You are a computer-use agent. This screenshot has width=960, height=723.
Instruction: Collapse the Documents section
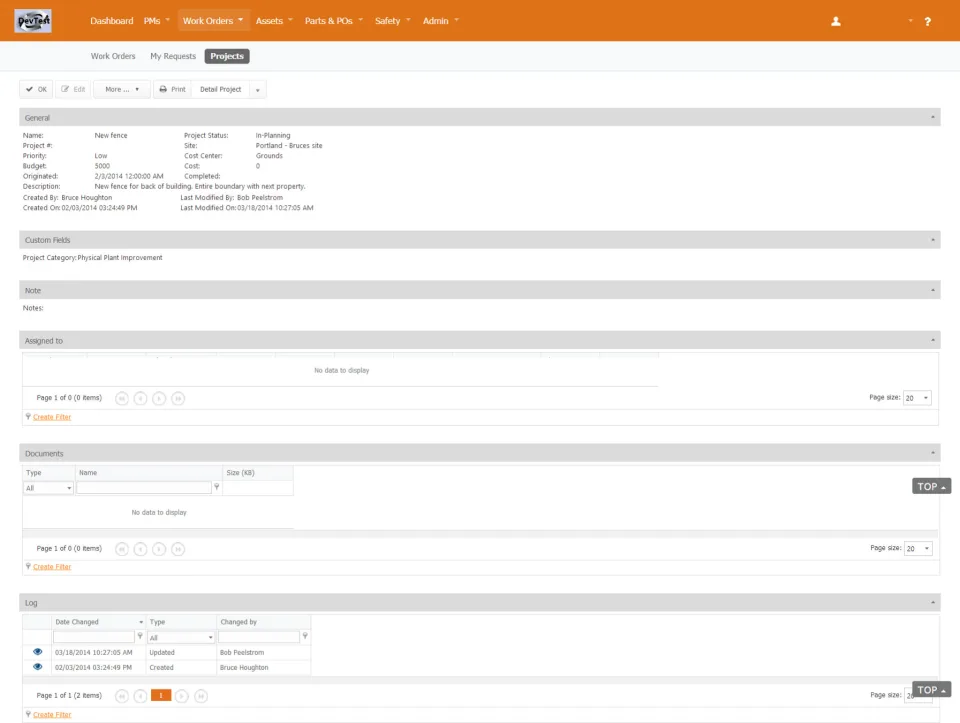932,453
